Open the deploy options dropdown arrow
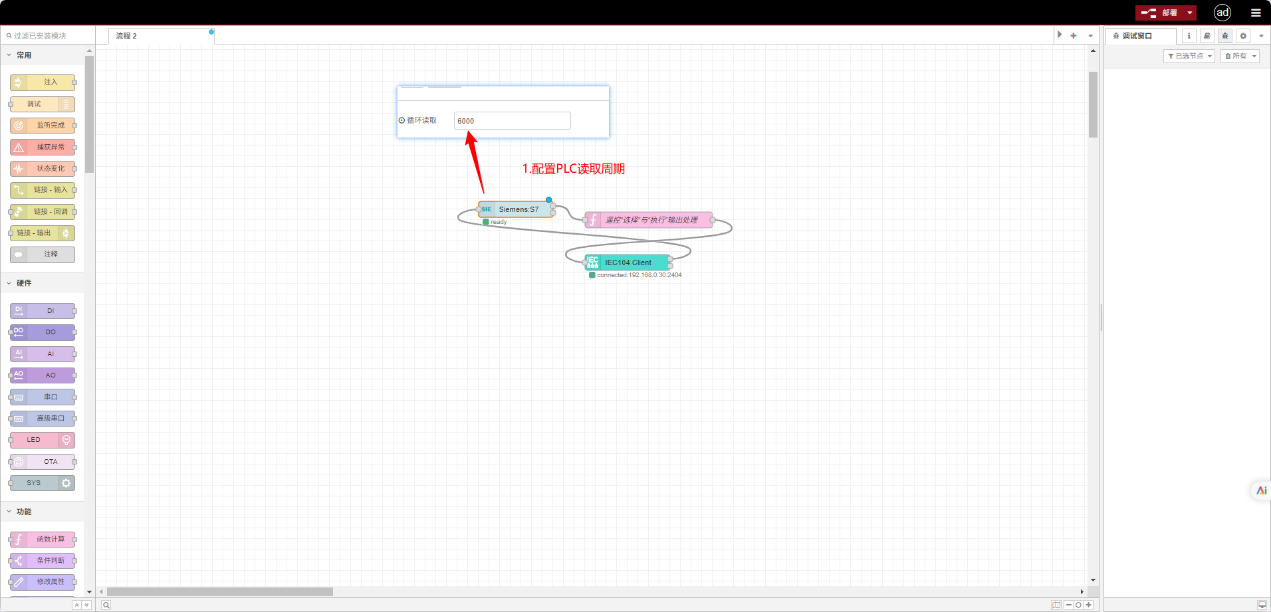The width and height of the screenshot is (1271, 612). click(x=1190, y=13)
